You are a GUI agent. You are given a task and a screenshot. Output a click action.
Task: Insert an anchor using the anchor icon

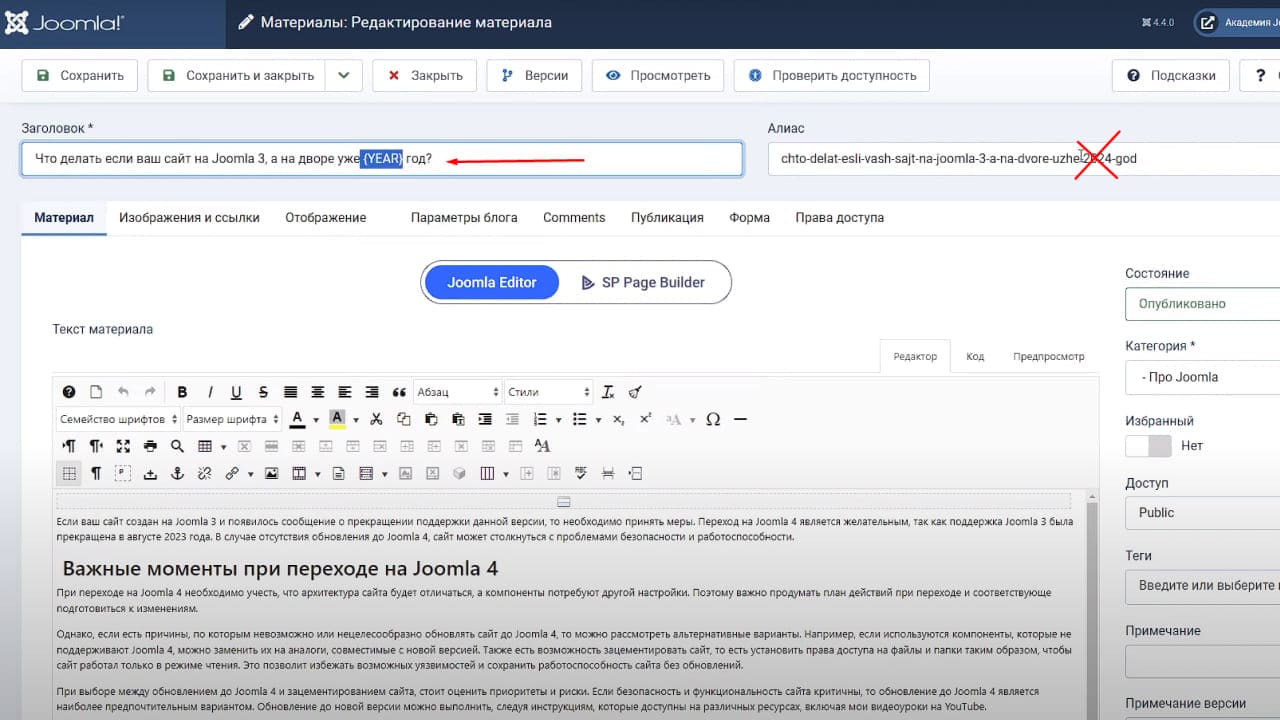coord(177,473)
